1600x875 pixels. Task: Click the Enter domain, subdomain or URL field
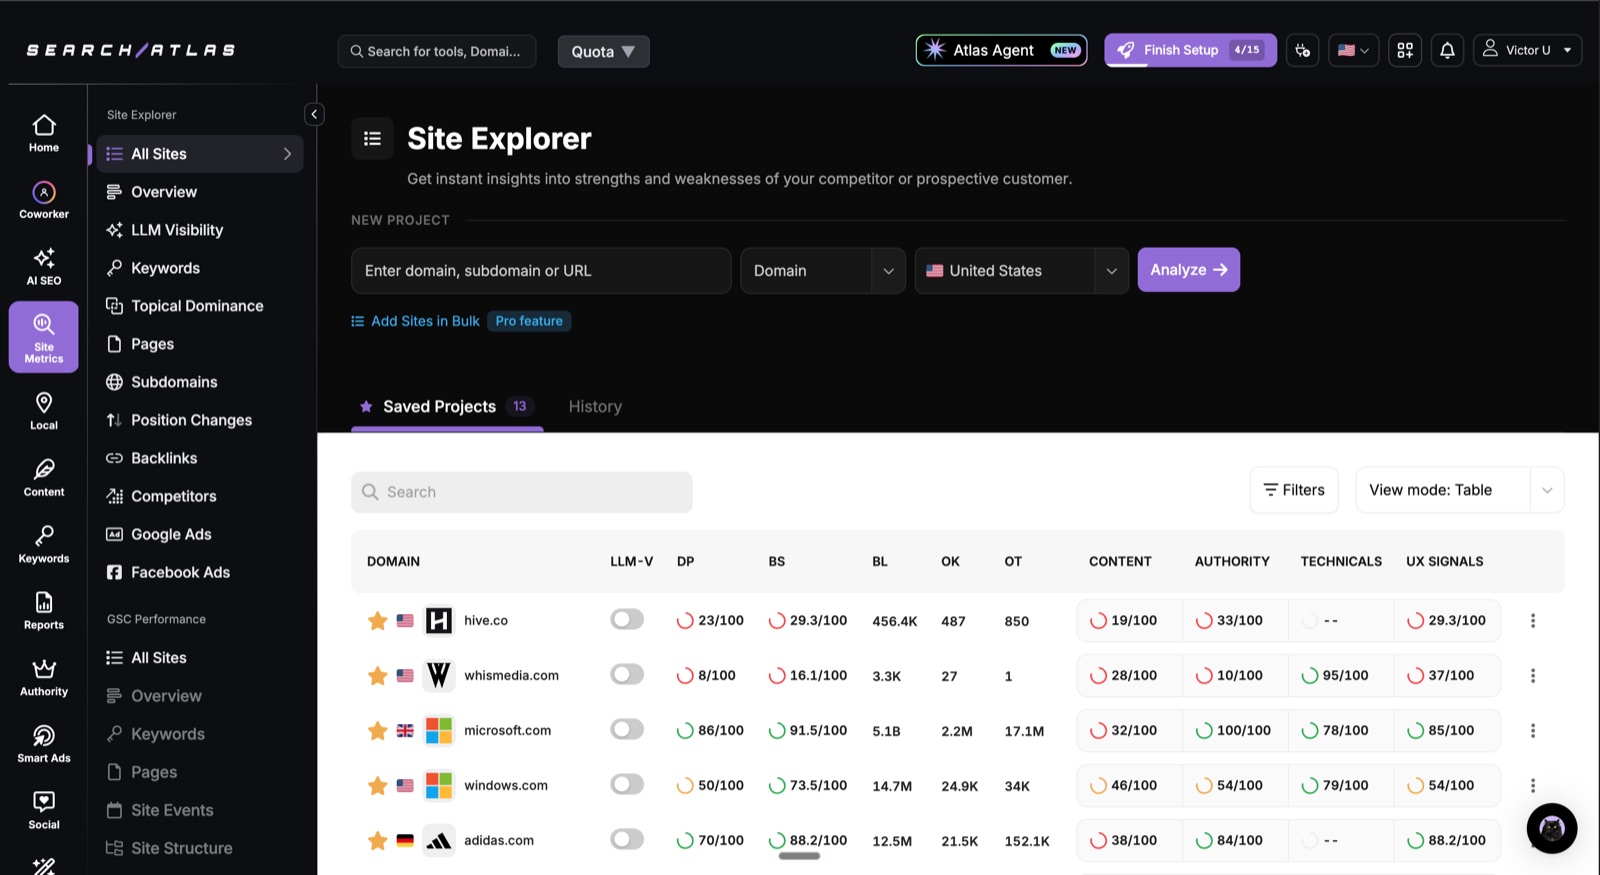pos(541,271)
